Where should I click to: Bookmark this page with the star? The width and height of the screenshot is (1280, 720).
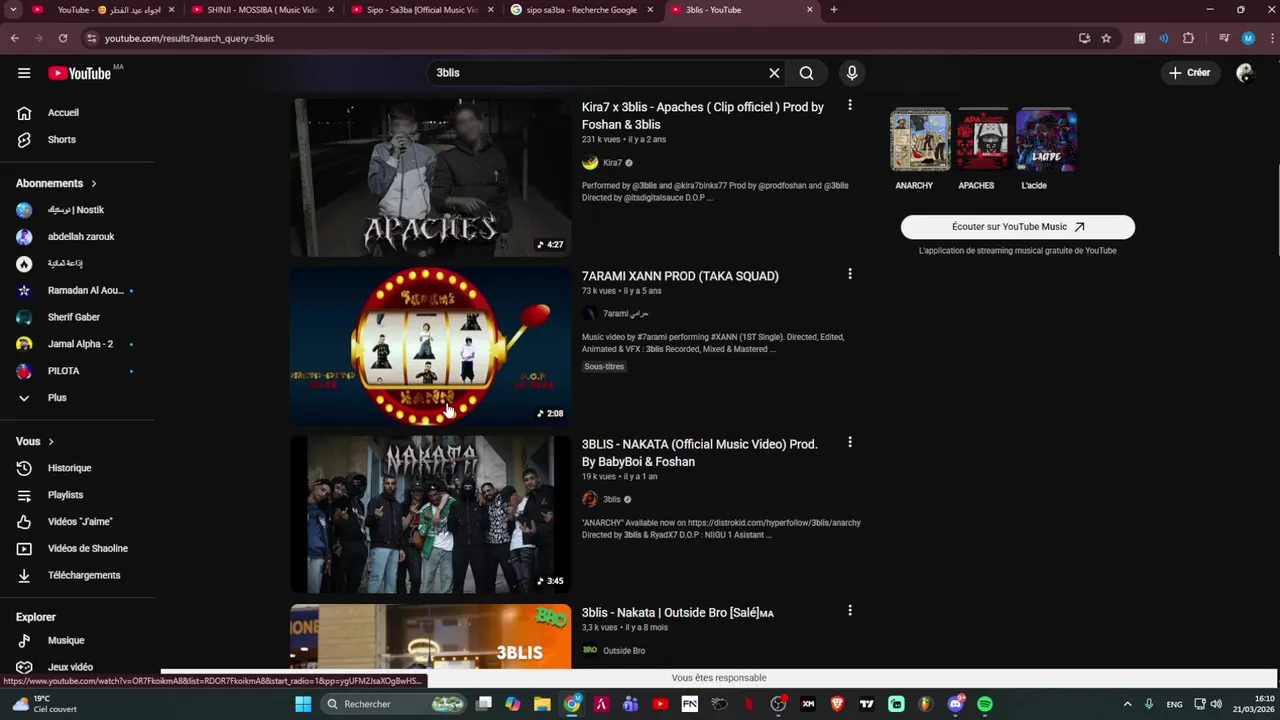[x=1106, y=38]
